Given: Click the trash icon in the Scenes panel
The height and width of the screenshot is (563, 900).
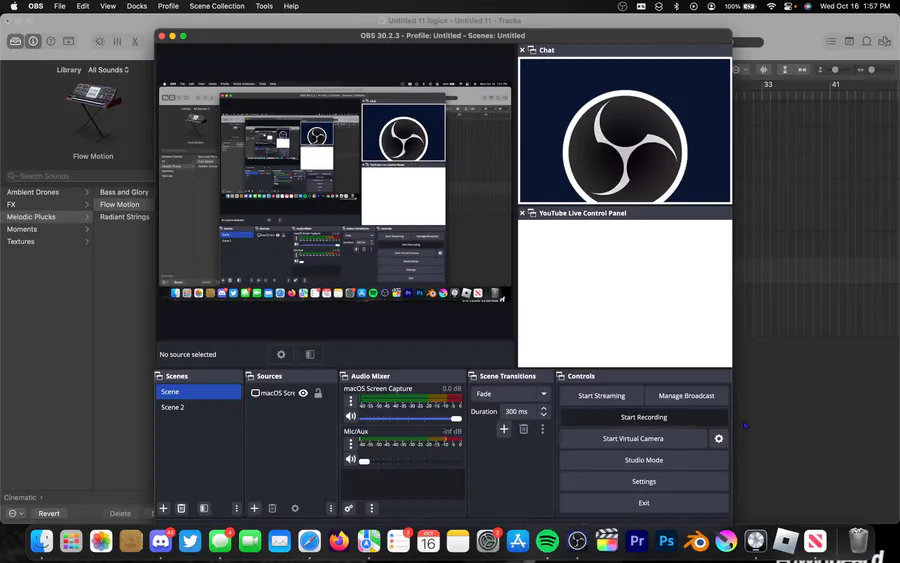Looking at the screenshot, I should 181,508.
